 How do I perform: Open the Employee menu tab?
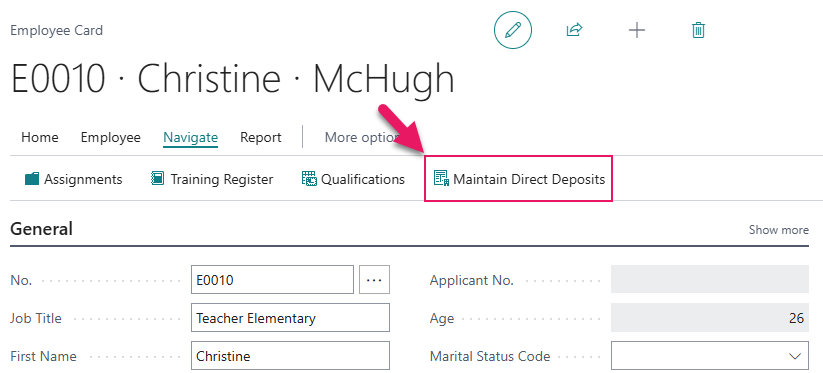pyautogui.click(x=111, y=137)
